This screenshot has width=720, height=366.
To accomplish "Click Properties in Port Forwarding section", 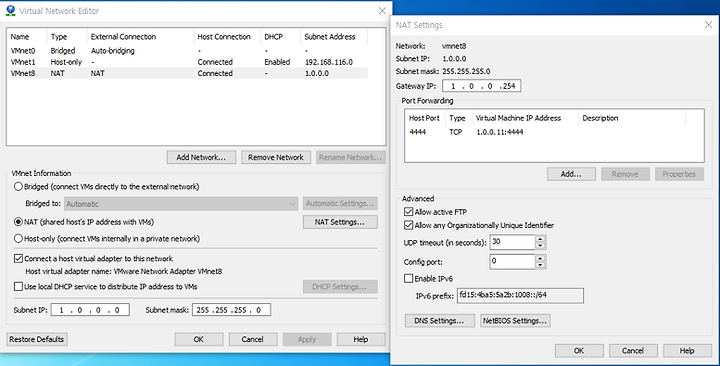I will pos(679,174).
